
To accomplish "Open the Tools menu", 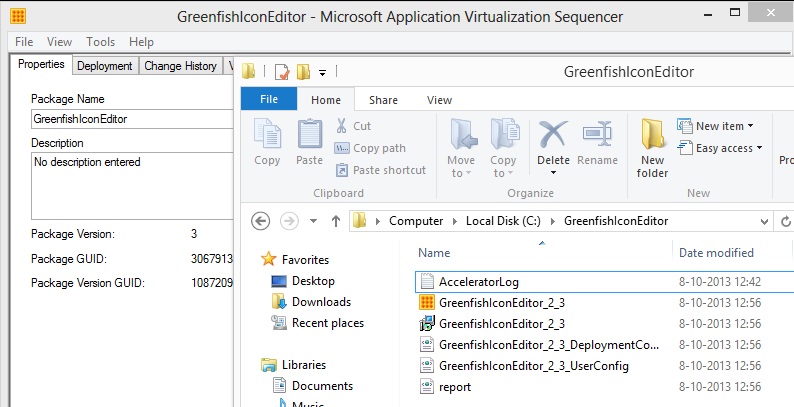I will tap(100, 42).
